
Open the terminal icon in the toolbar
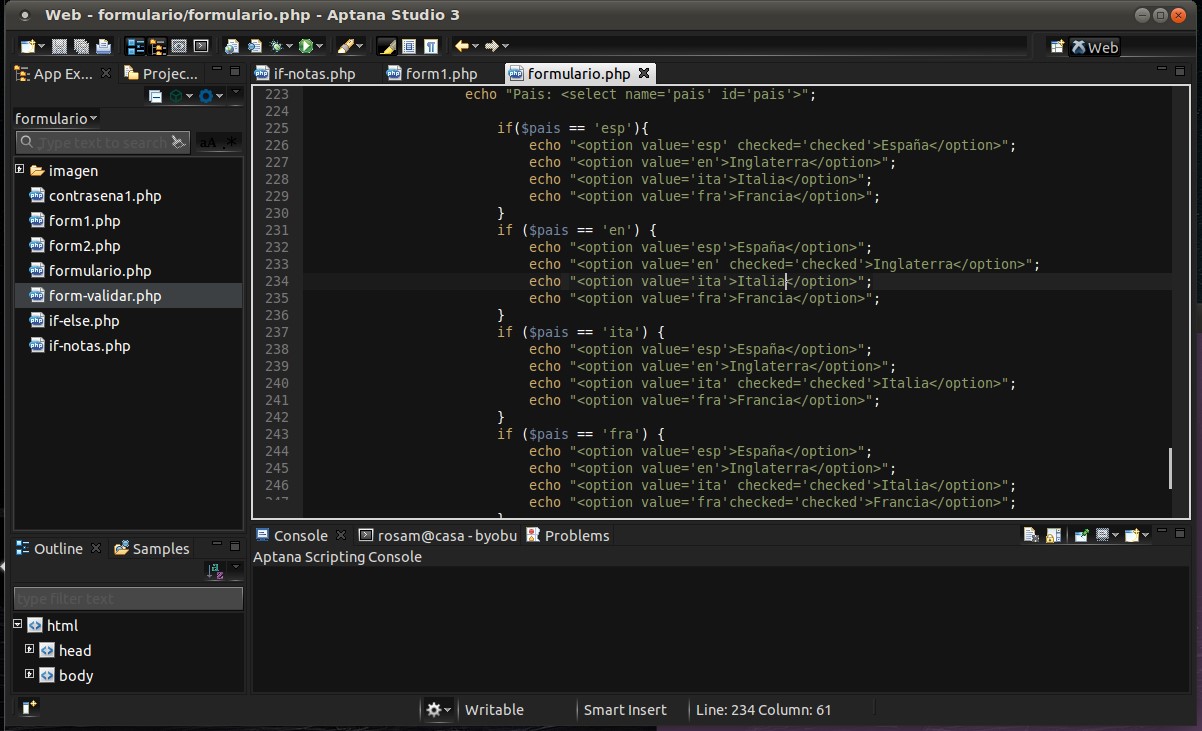click(x=201, y=46)
